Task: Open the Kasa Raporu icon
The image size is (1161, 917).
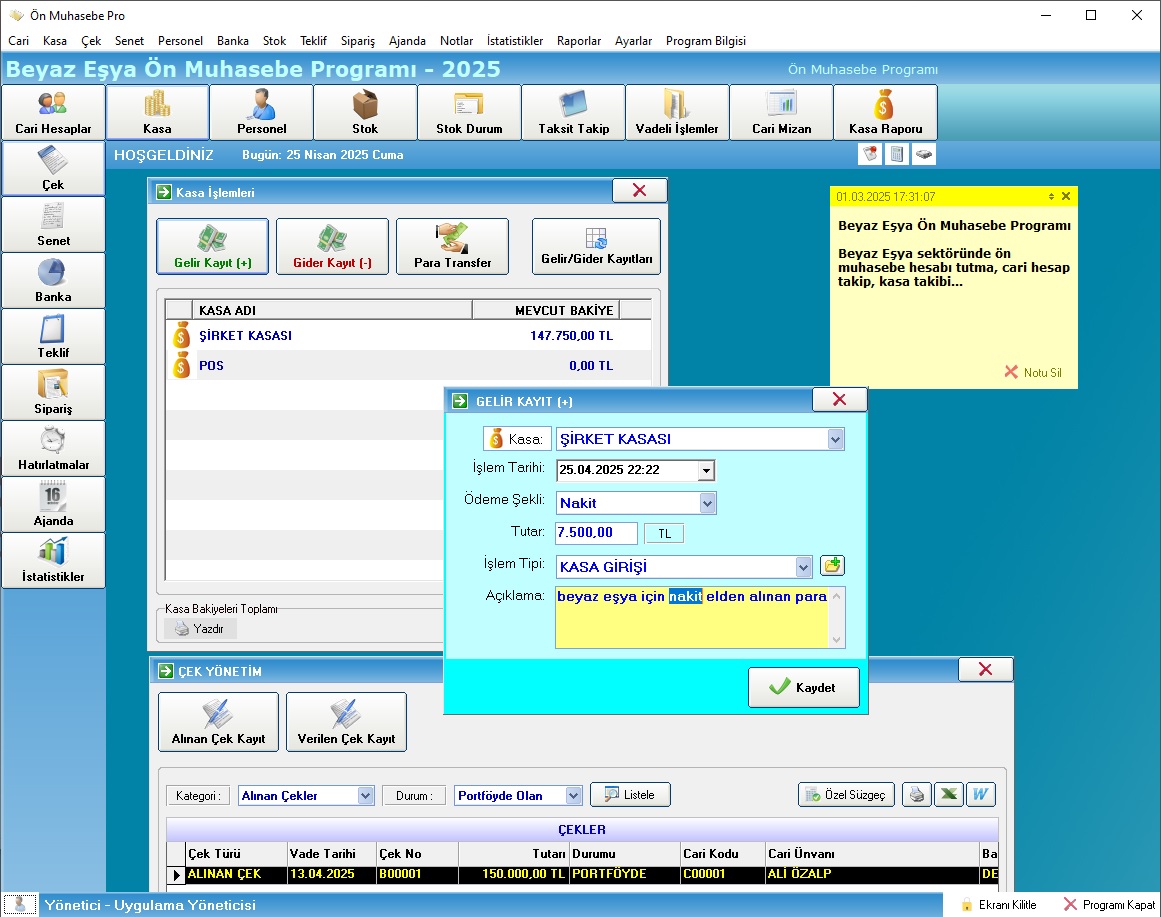Action: 885,112
